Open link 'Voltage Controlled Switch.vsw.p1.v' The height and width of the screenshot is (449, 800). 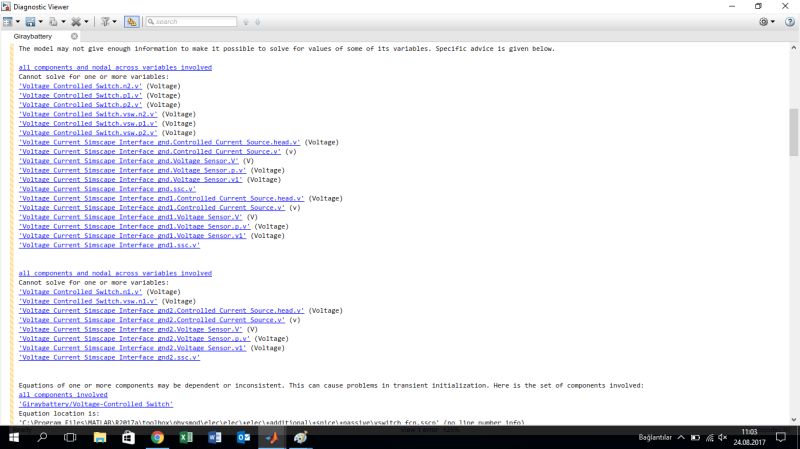point(88,123)
